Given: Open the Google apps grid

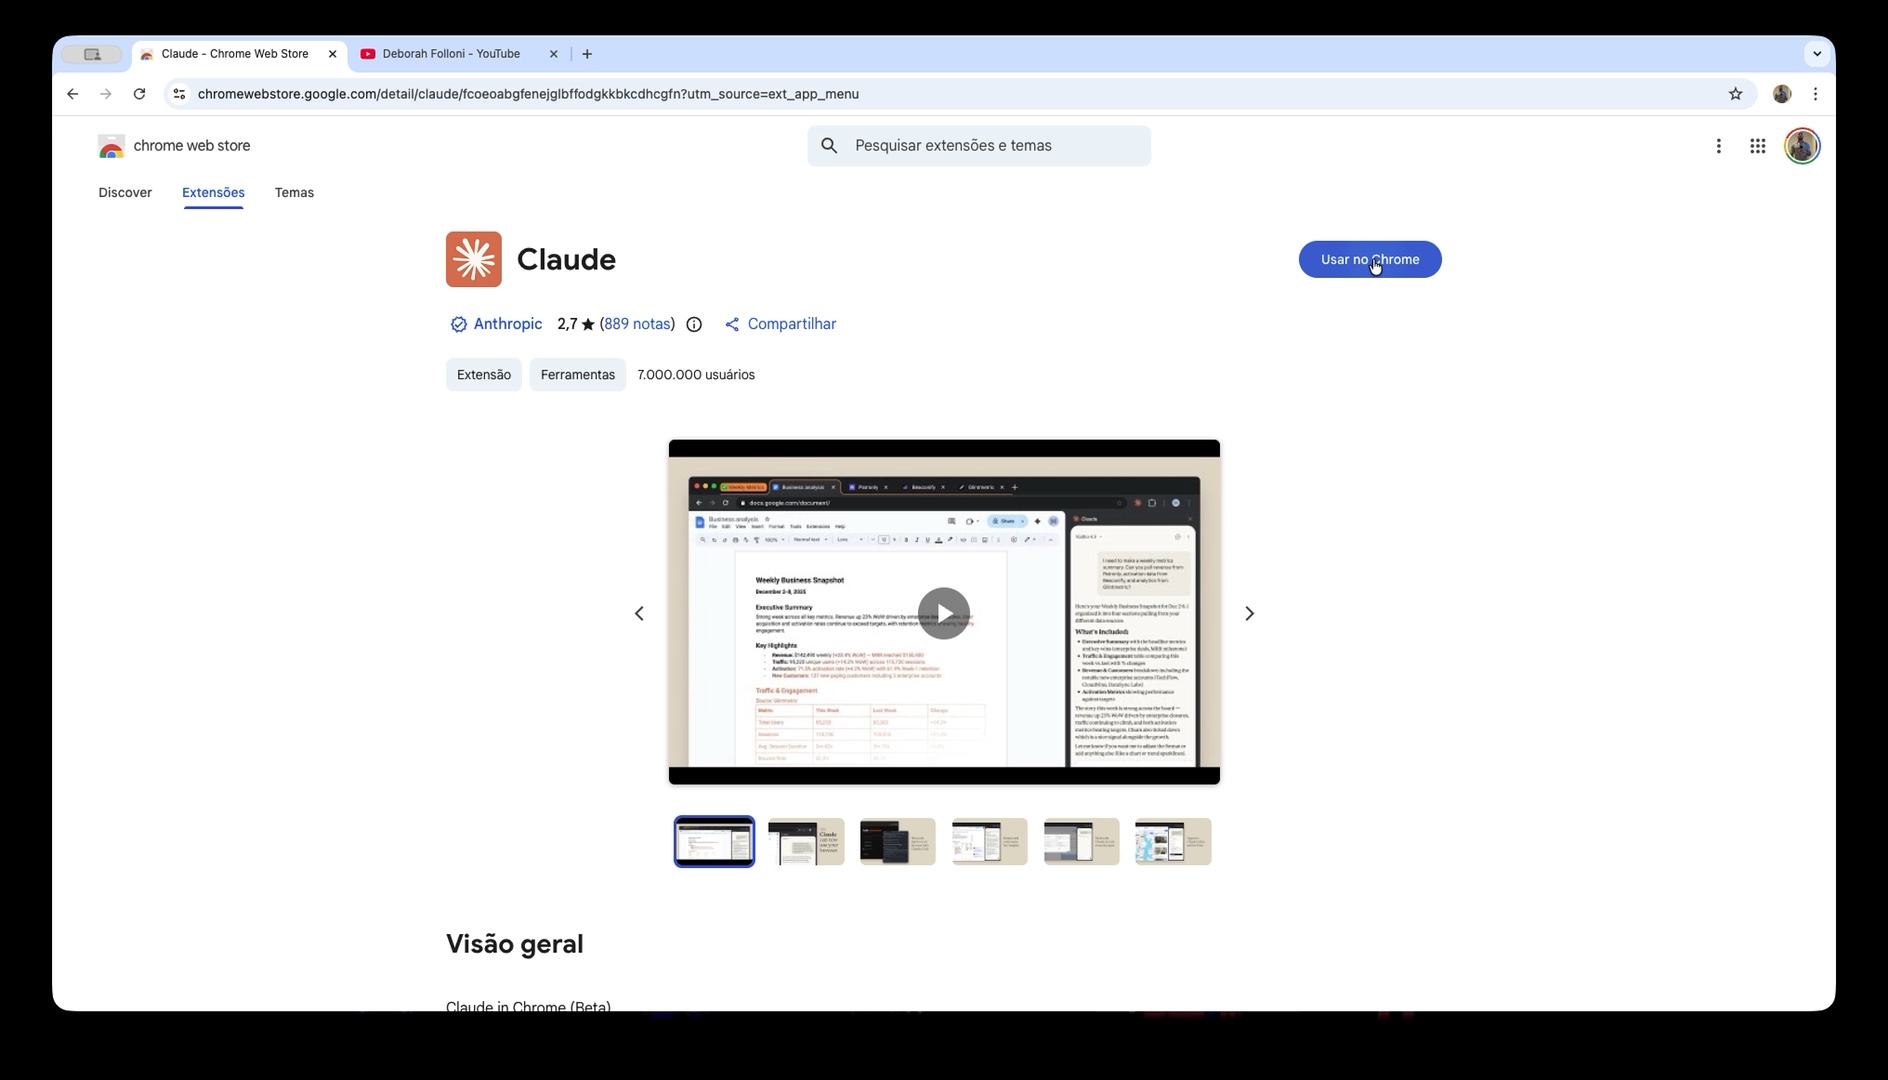Looking at the screenshot, I should coord(1758,146).
